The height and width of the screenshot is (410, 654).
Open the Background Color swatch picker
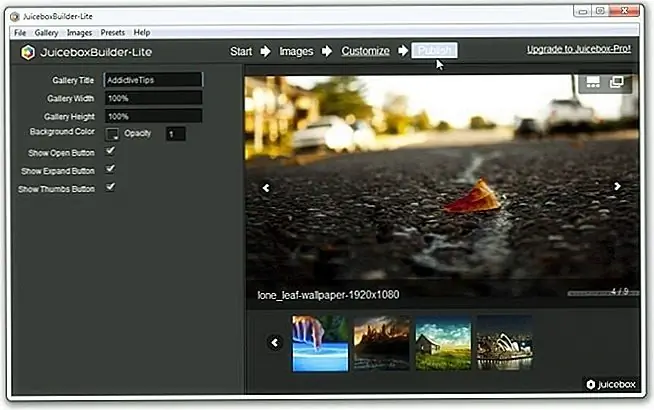(x=112, y=134)
